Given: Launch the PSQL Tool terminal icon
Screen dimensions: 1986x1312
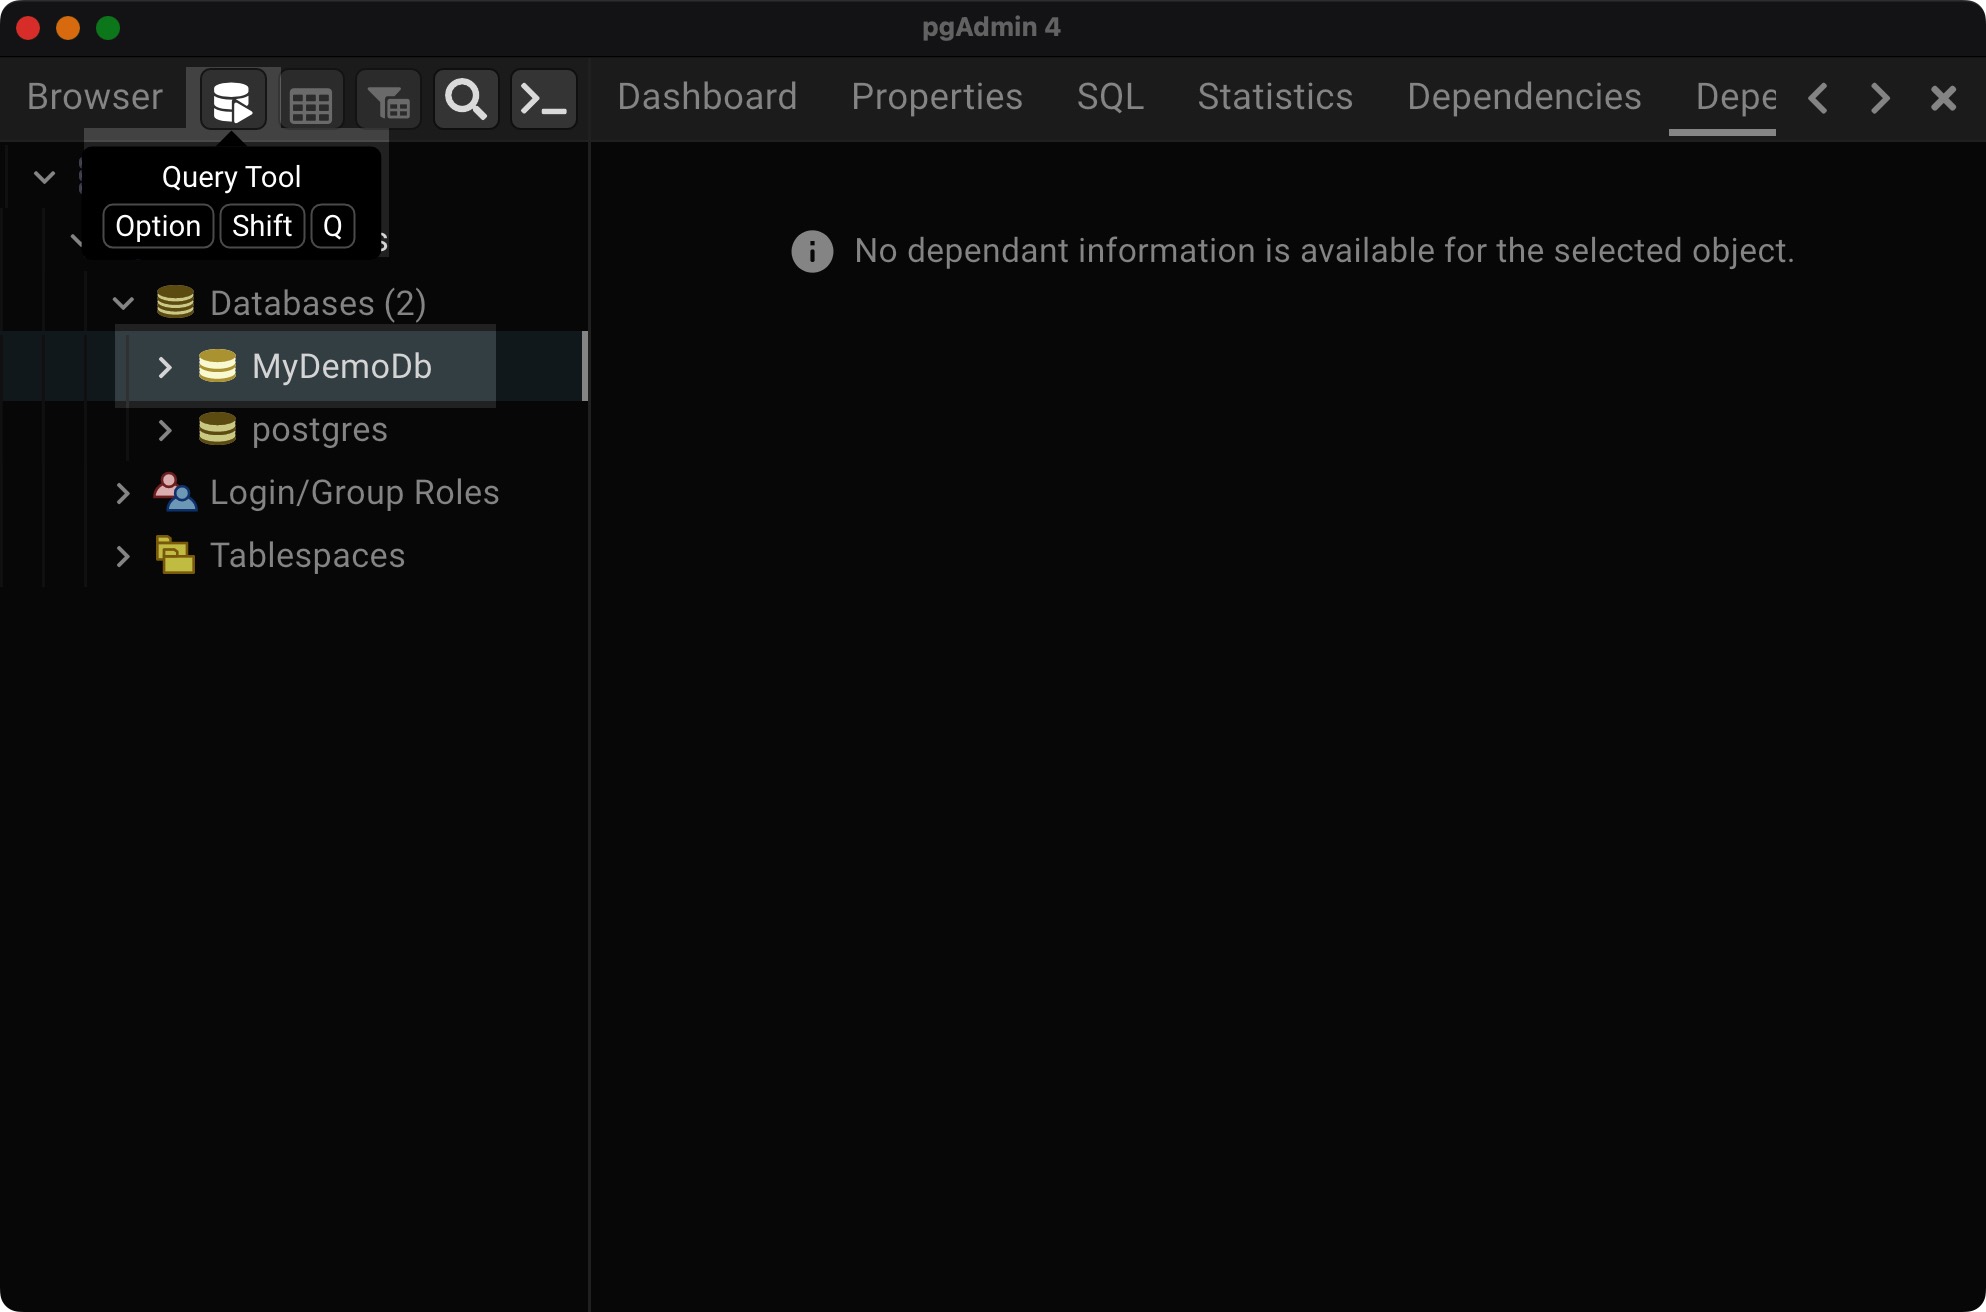Looking at the screenshot, I should tap(544, 100).
